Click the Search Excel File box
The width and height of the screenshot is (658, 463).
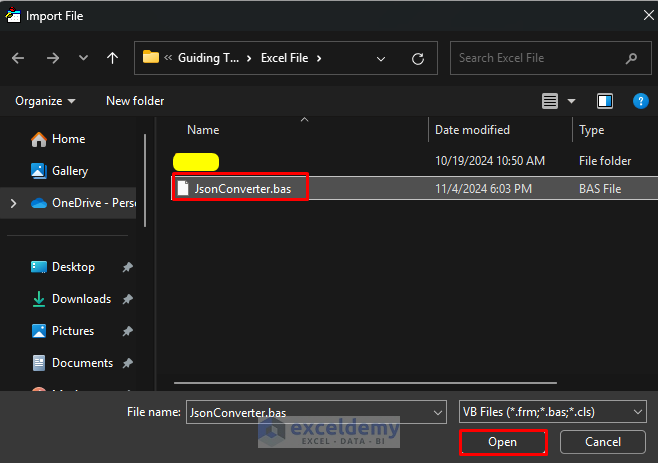[551, 58]
